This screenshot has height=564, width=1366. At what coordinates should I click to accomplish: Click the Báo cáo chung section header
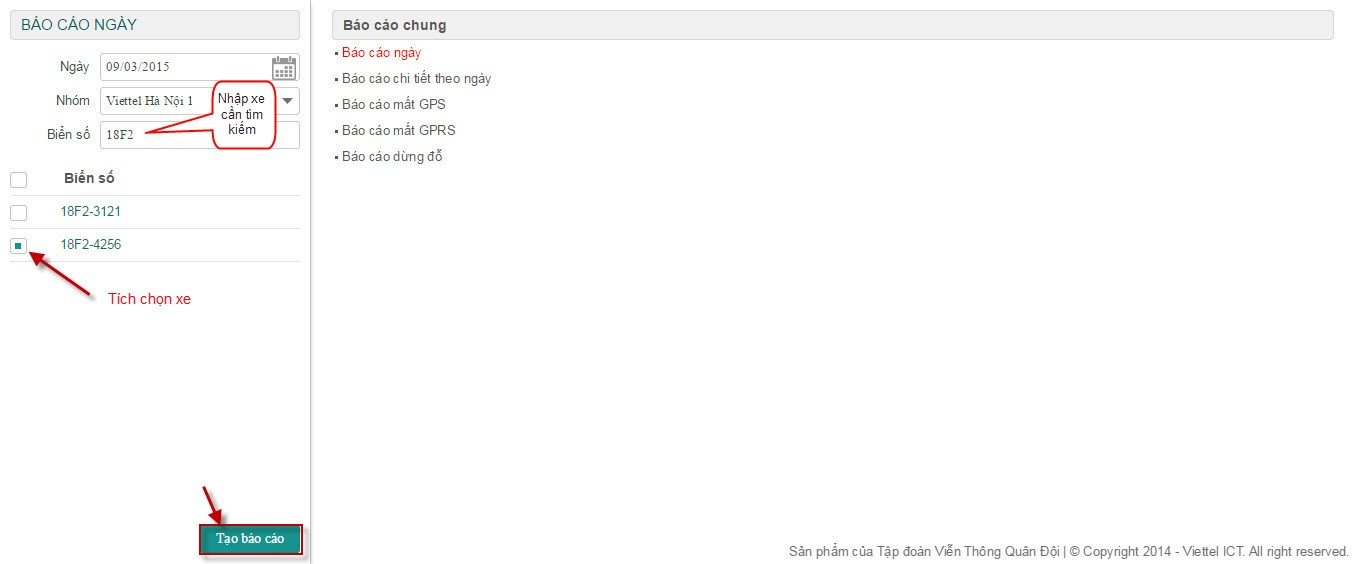pyautogui.click(x=833, y=25)
